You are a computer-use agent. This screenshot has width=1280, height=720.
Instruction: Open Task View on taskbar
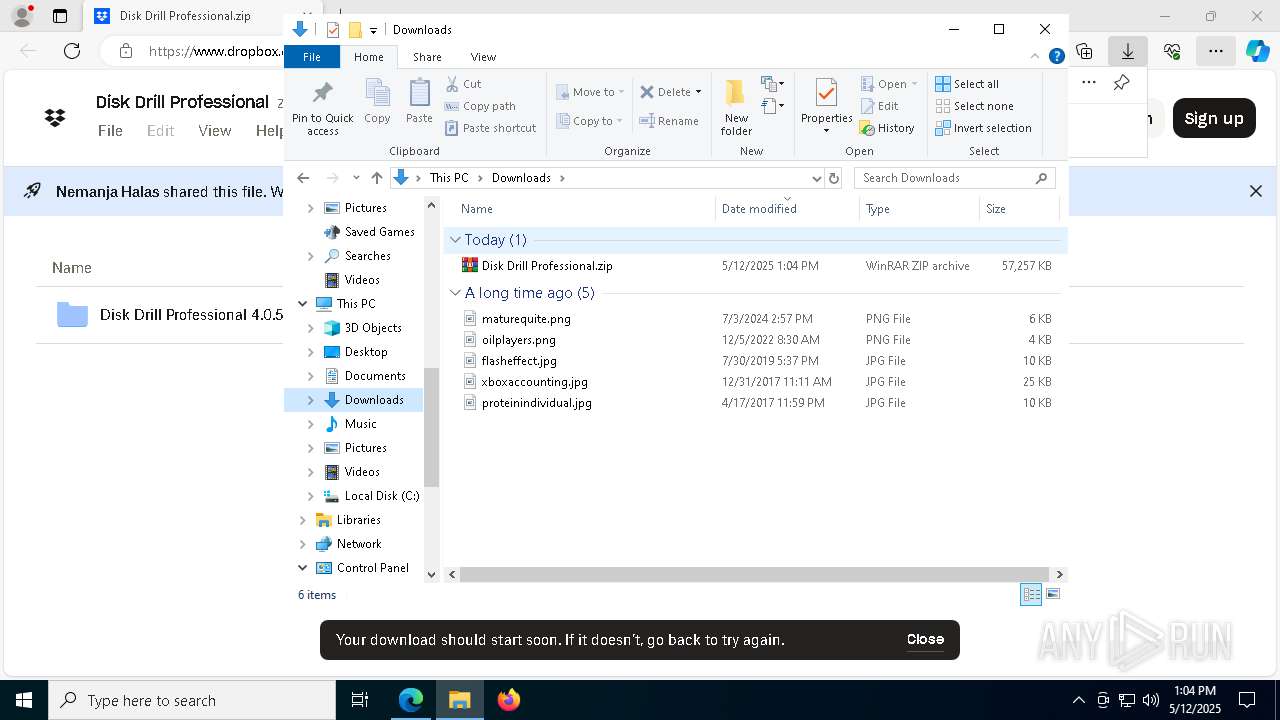pos(360,700)
